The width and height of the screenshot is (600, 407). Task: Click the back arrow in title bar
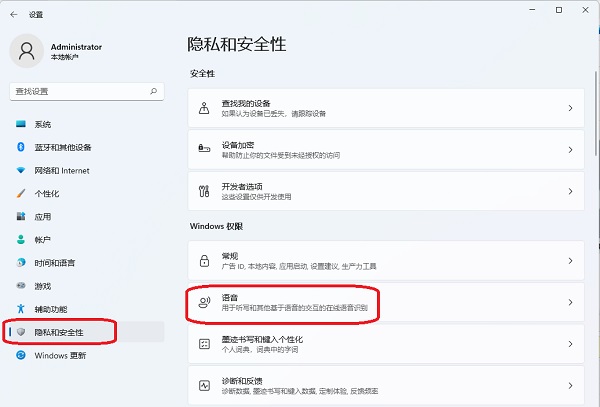(x=13, y=15)
